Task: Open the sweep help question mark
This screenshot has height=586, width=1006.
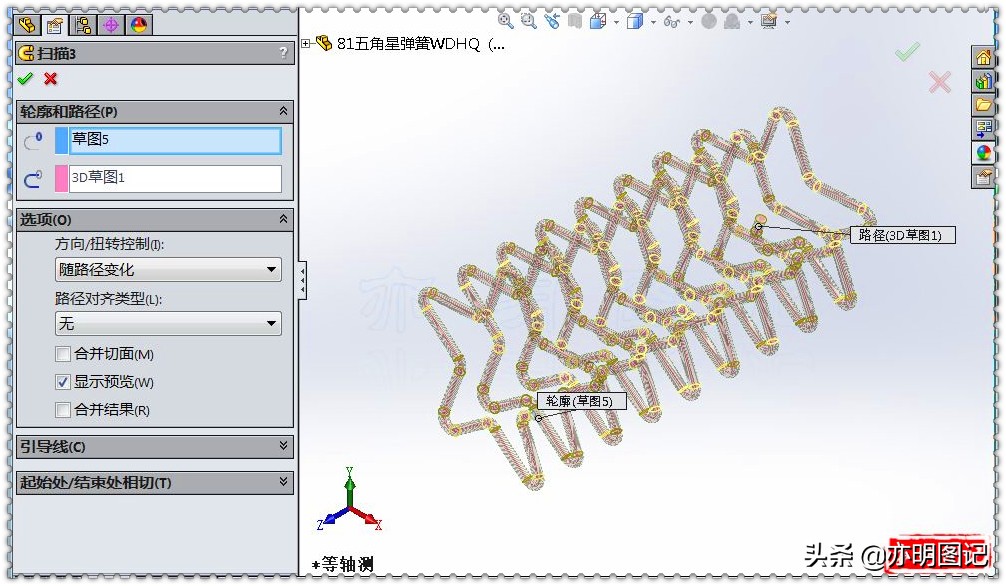Action: (x=283, y=52)
